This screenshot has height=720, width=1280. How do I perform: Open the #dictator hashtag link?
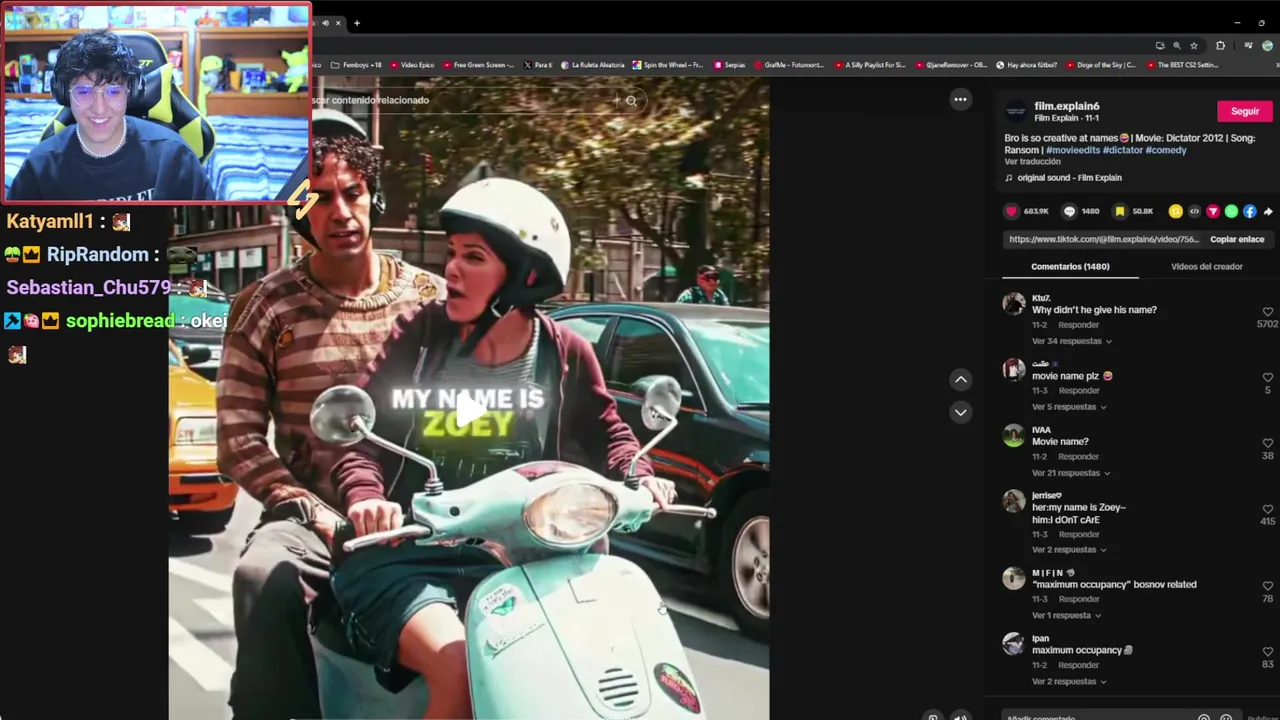tap(1122, 150)
